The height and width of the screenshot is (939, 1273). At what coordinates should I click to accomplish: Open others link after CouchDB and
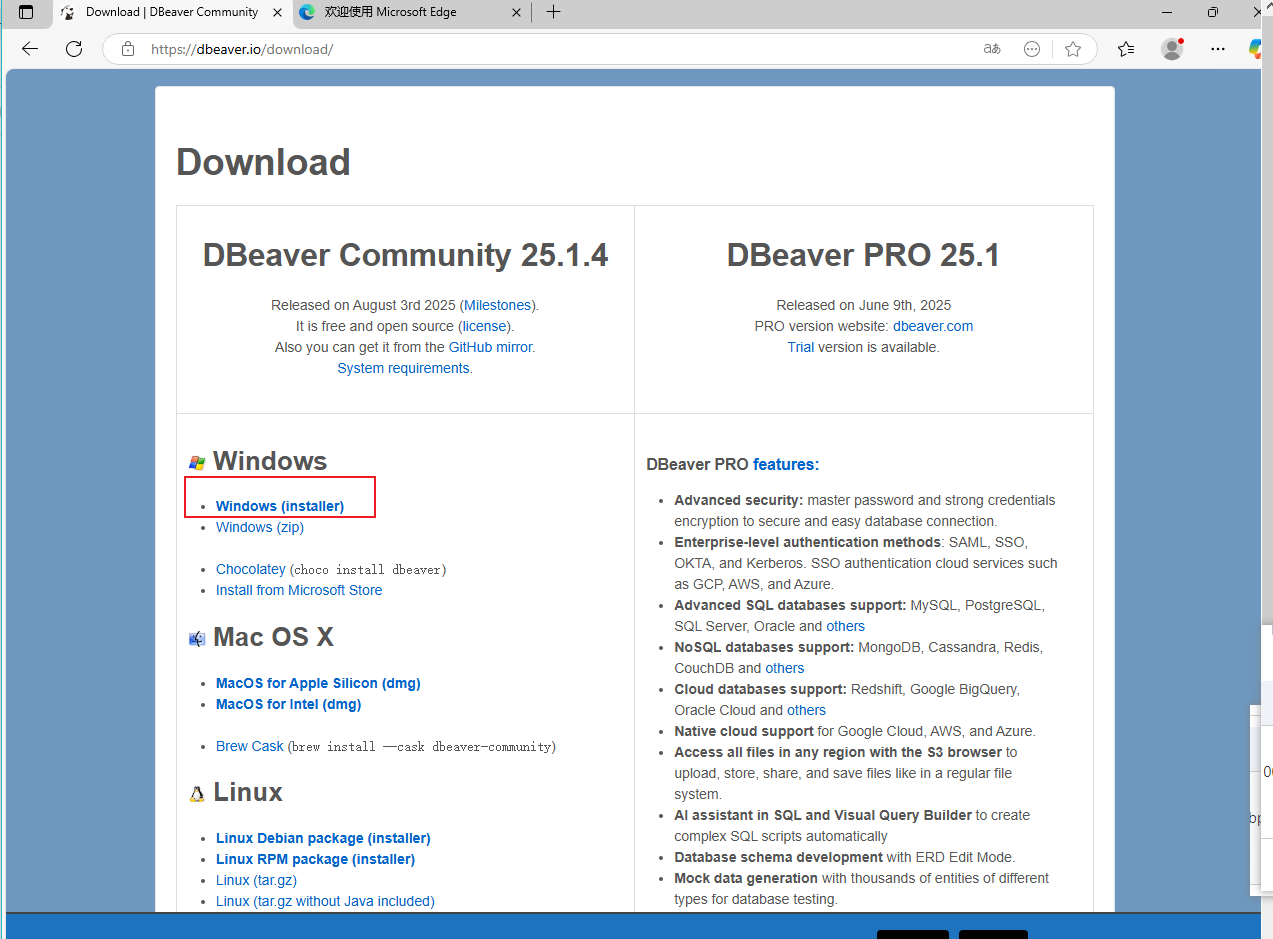(785, 668)
